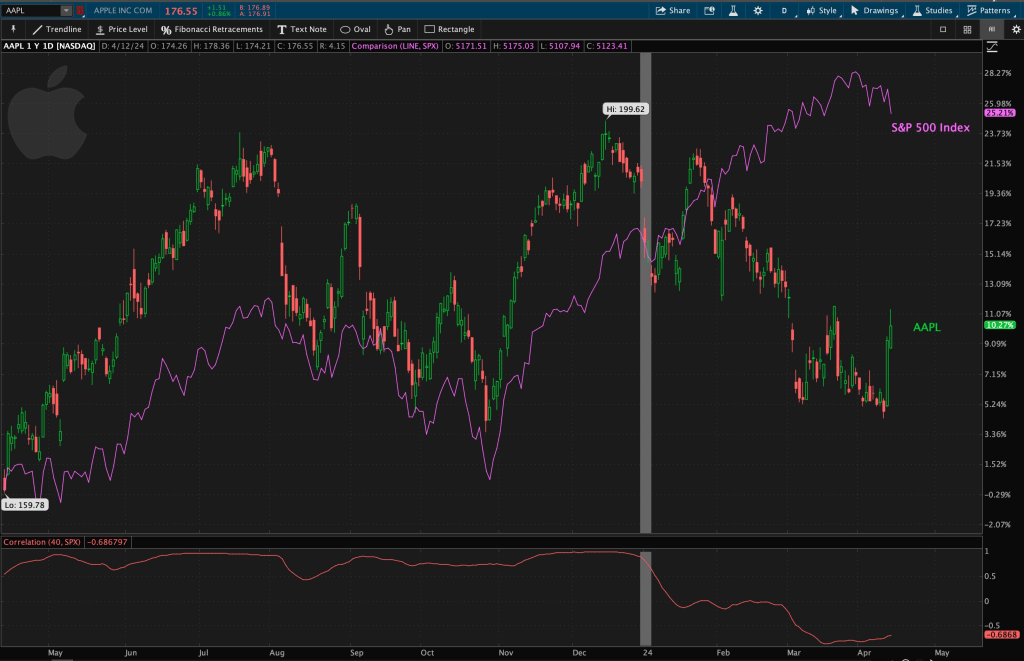The width and height of the screenshot is (1024, 661).
Task: Expand the D timeframe dropdown
Action: (x=784, y=10)
